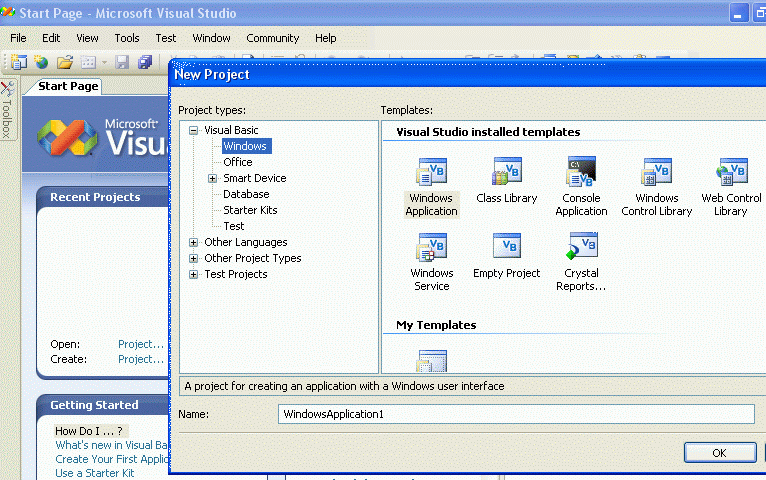Viewport: 766px width, 480px height.
Task: Select Test Projects in the tree
Action: 235,274
